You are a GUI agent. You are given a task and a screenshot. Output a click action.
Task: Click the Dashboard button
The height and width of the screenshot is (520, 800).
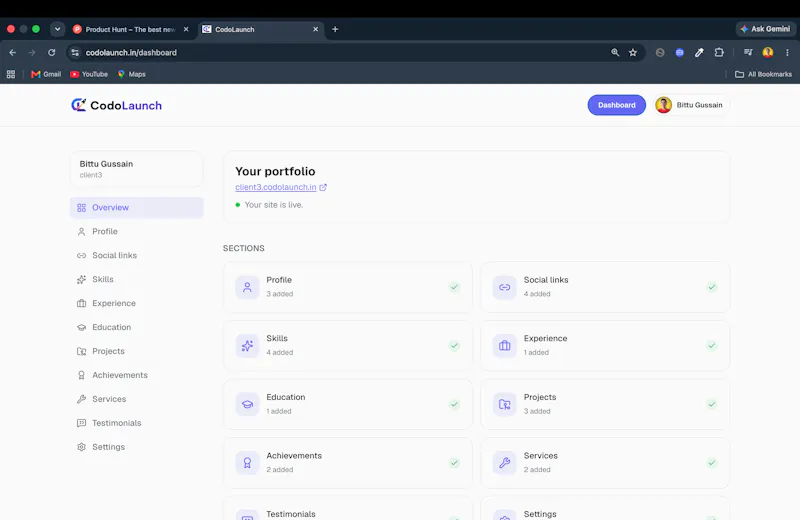coord(616,105)
